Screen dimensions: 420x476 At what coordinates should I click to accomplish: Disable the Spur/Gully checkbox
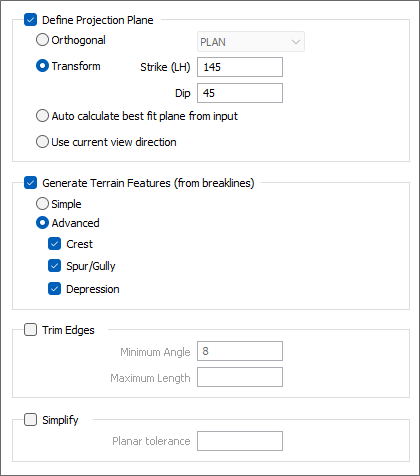click(54, 266)
